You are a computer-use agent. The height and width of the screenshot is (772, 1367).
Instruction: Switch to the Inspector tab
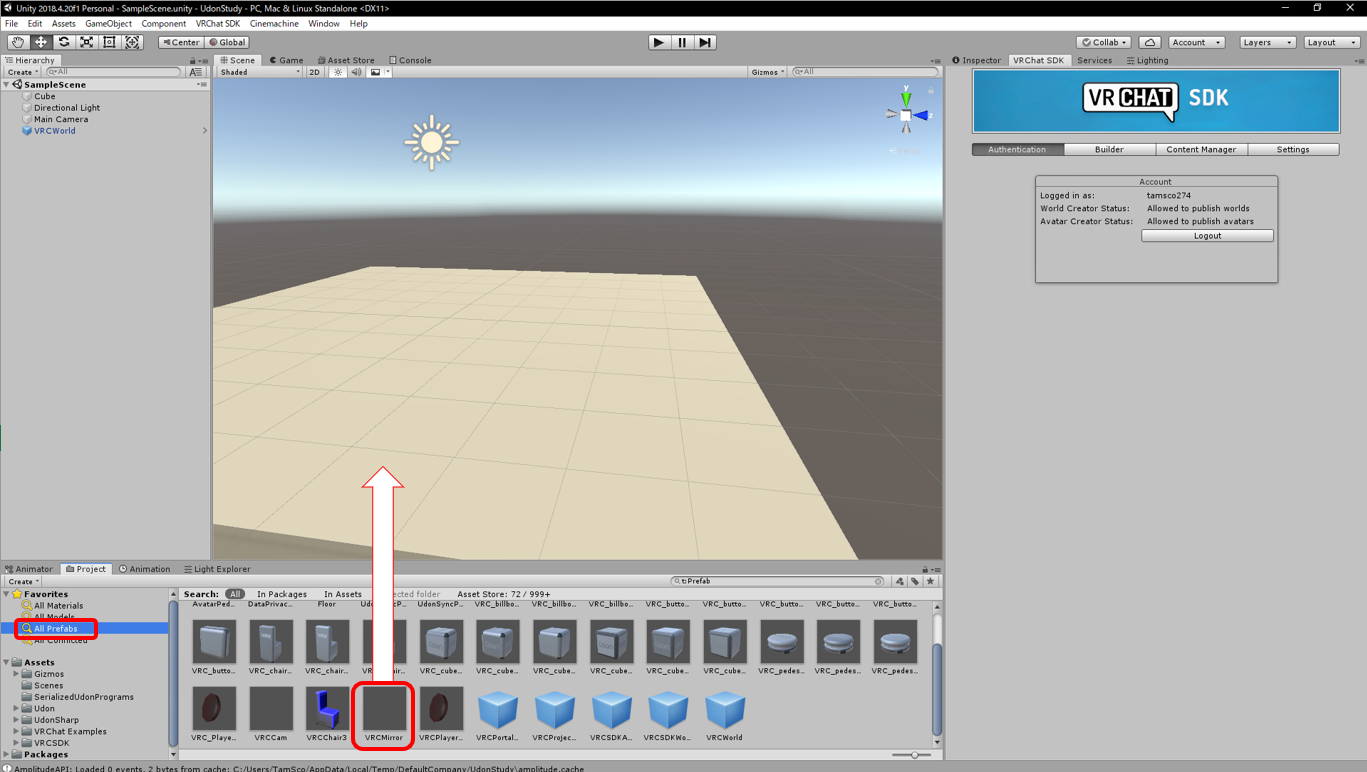pyautogui.click(x=976, y=60)
